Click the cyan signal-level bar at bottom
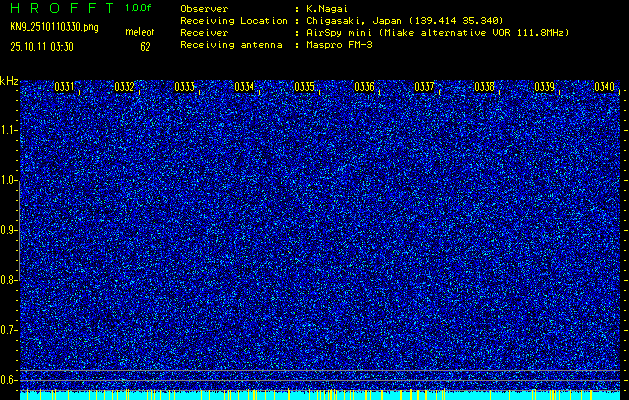This screenshot has width=629, height=400. click(x=320, y=396)
